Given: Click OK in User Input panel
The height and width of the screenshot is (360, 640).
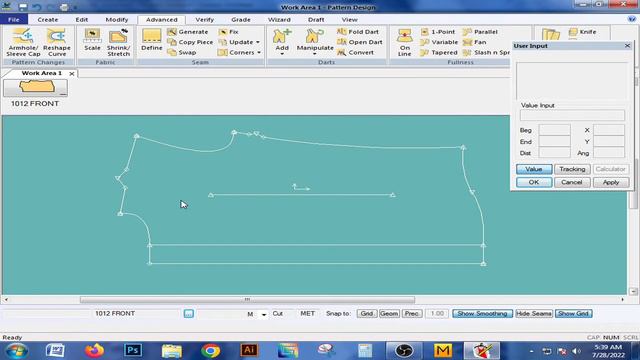Looking at the screenshot, I should tap(534, 182).
